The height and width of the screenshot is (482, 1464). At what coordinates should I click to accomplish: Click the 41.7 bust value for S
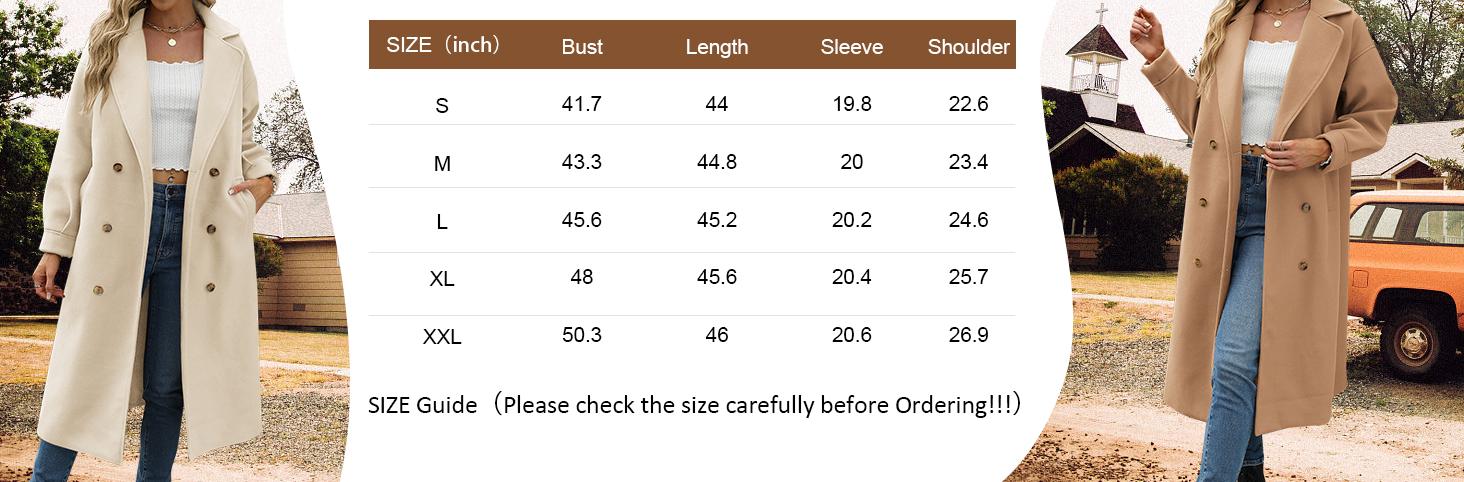582,104
